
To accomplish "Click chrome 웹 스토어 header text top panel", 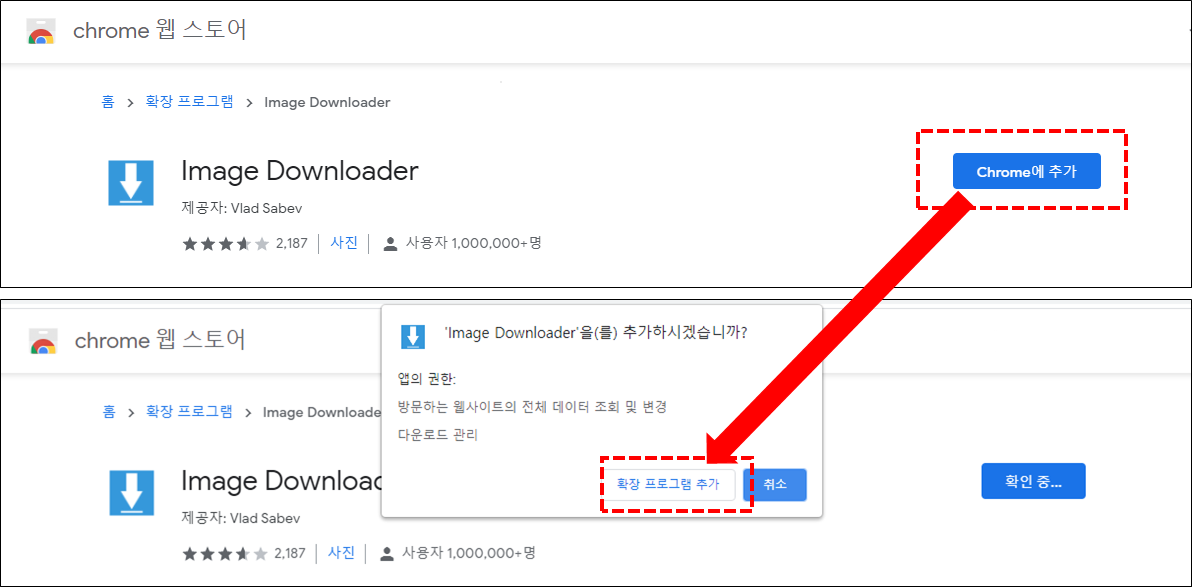I will coord(160,31).
